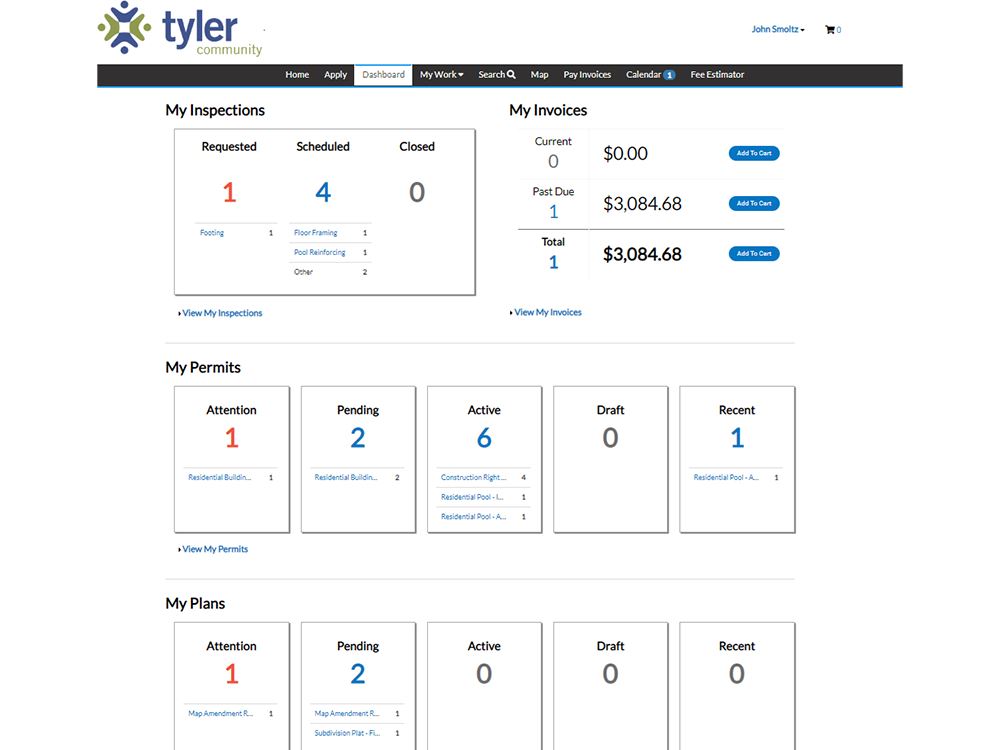The height and width of the screenshot is (750, 1000).
Task: Open the Footing requested inspection link
Action: point(211,232)
